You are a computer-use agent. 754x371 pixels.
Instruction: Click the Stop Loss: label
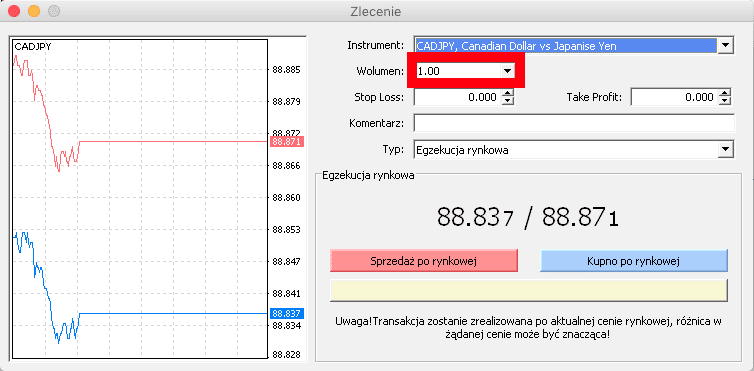(x=379, y=98)
